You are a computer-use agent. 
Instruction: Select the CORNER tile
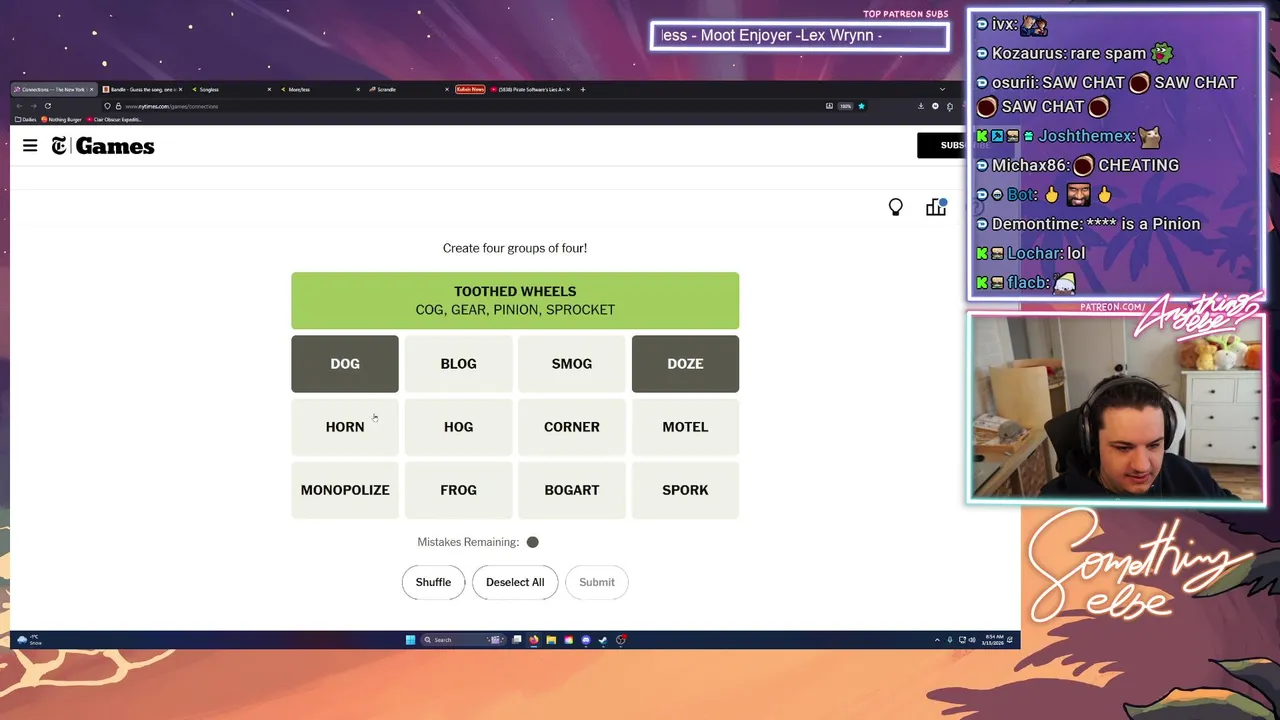[572, 427]
